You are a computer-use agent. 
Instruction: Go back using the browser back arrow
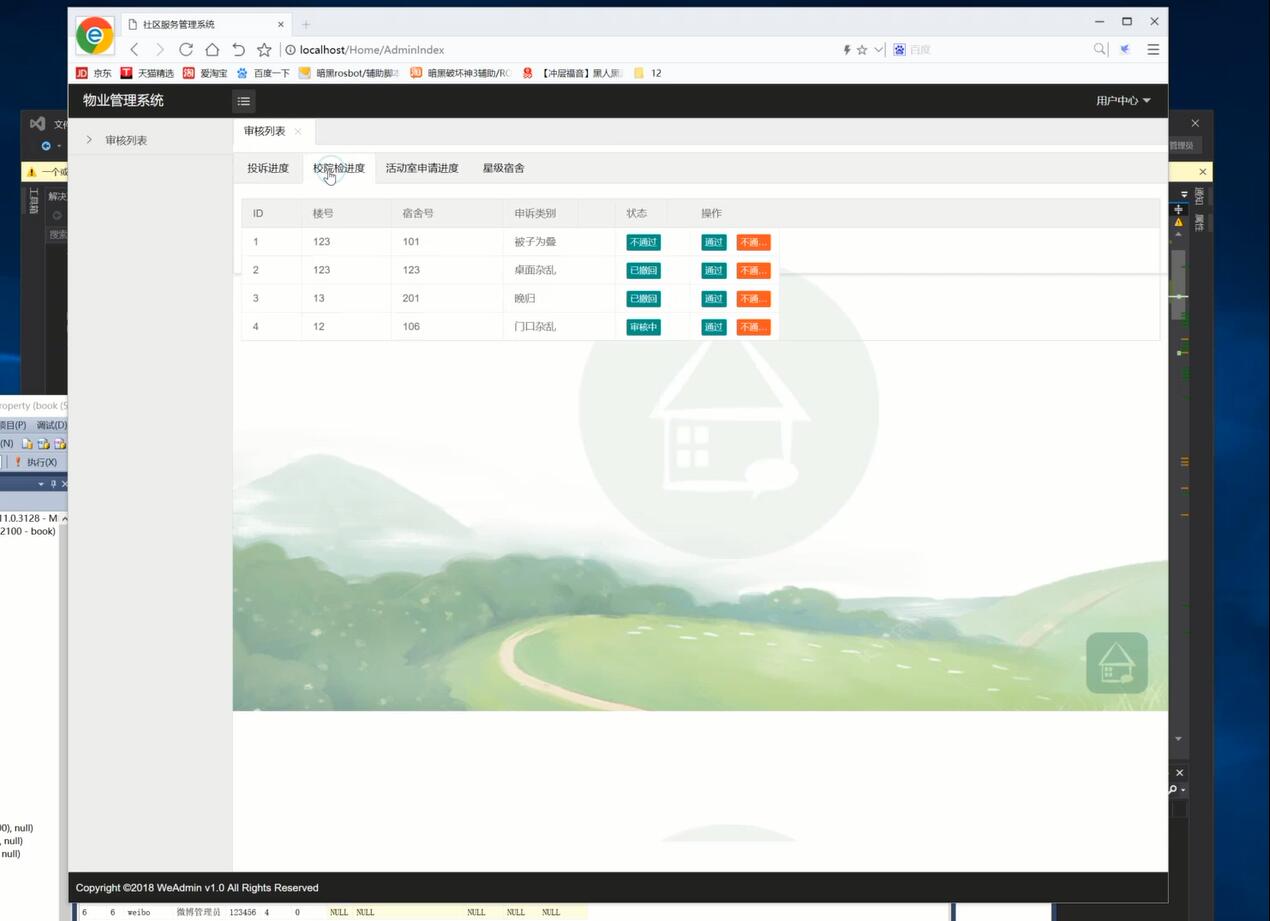click(x=134, y=50)
